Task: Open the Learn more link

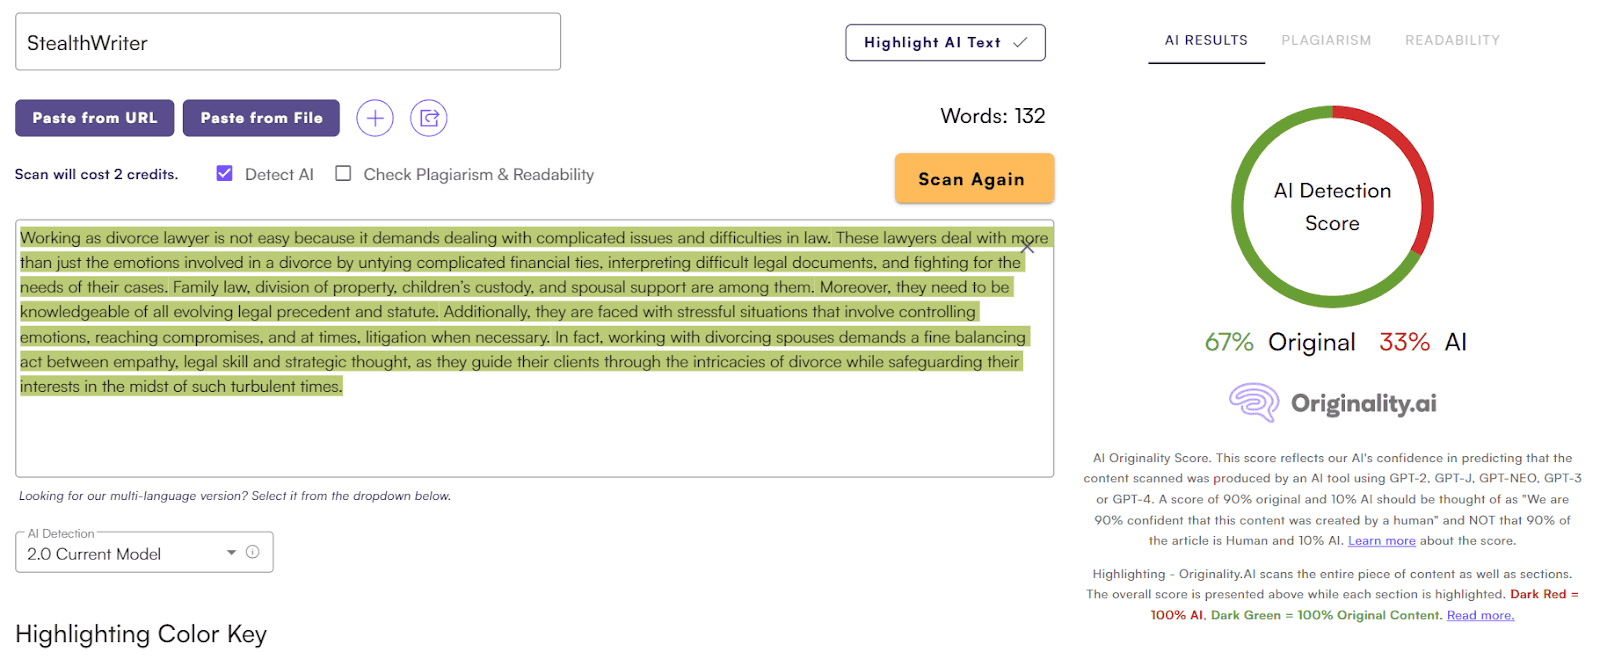Action: (1381, 541)
